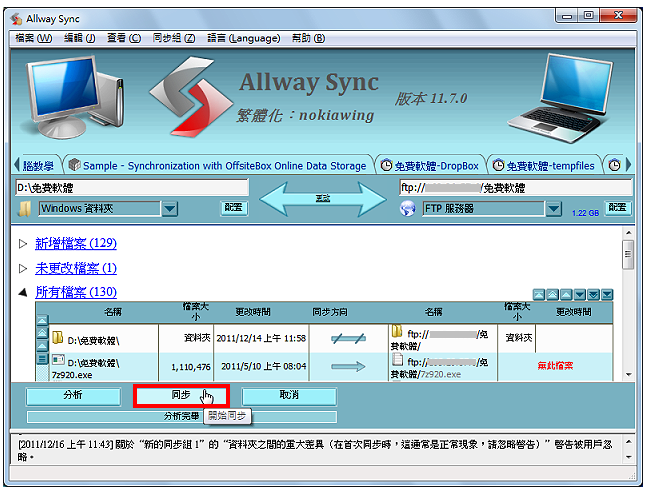Click the left-column single-up arrow in table
The width and height of the screenshot is (648, 494).
[x=42, y=346]
